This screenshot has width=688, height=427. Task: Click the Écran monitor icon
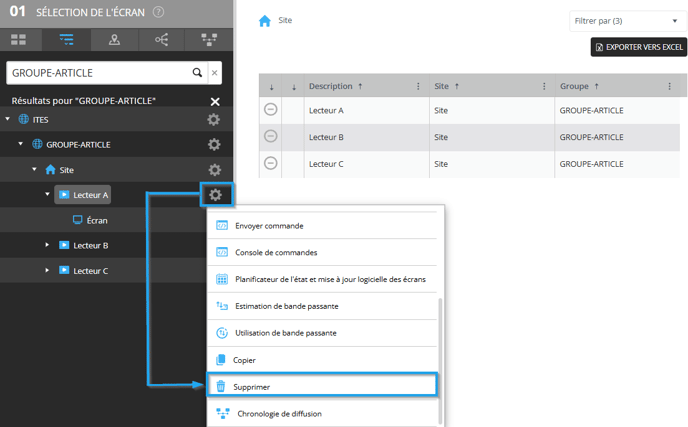pos(78,220)
